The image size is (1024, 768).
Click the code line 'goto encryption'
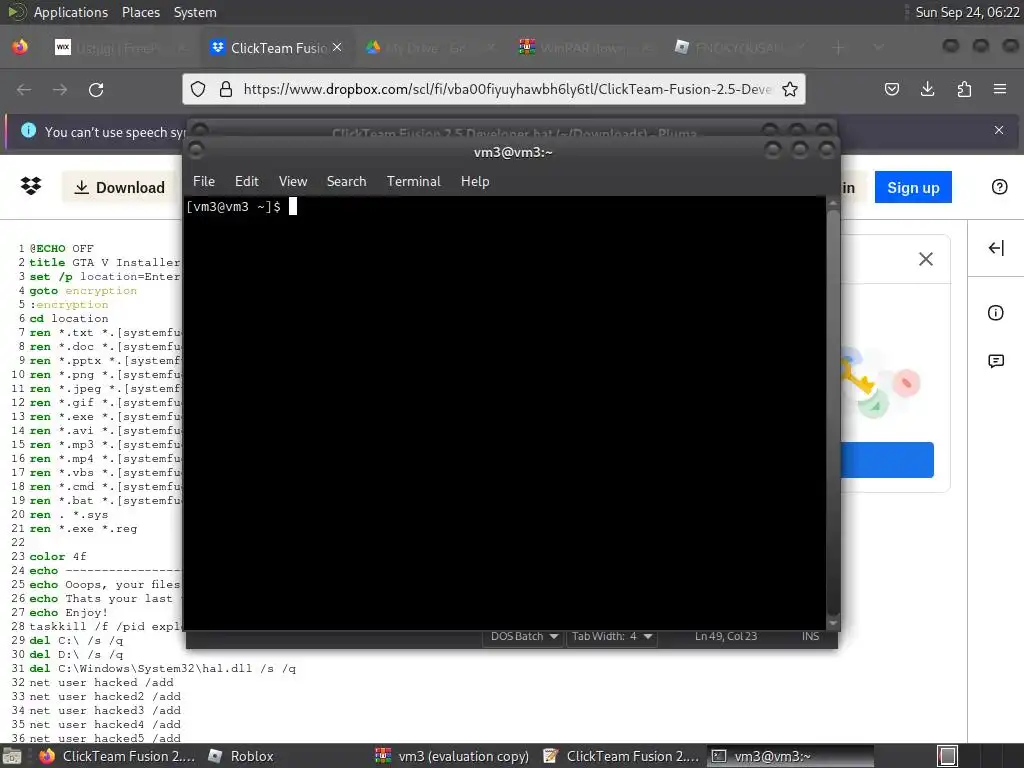(x=83, y=291)
